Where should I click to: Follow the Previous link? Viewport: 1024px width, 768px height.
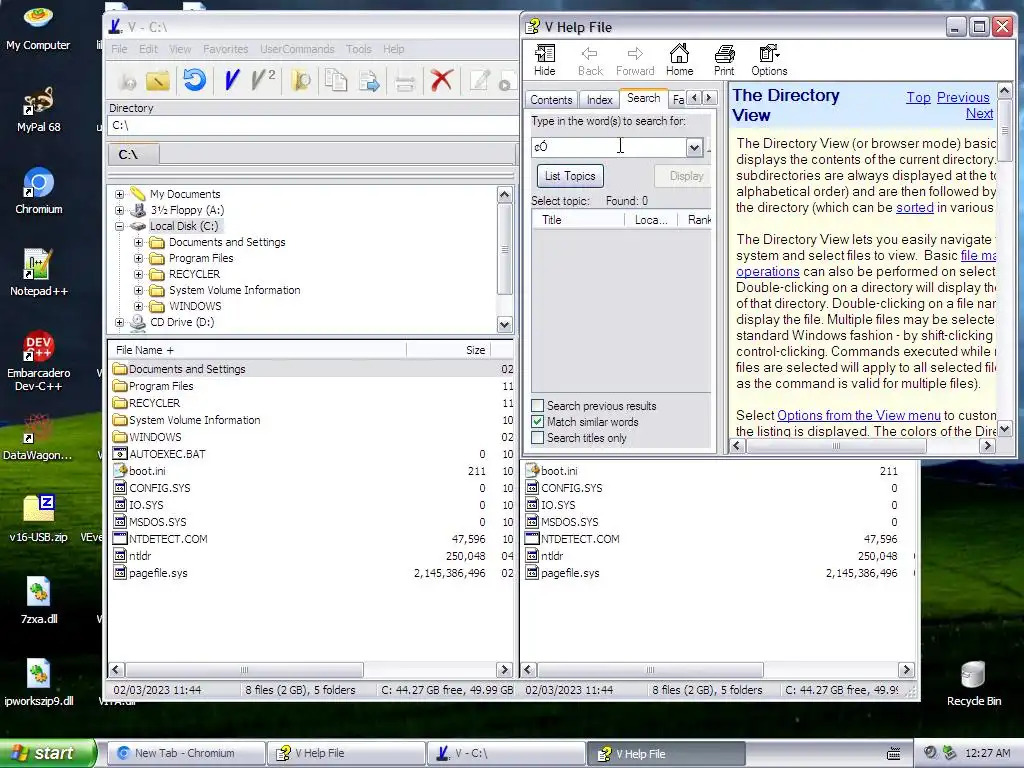point(963,97)
